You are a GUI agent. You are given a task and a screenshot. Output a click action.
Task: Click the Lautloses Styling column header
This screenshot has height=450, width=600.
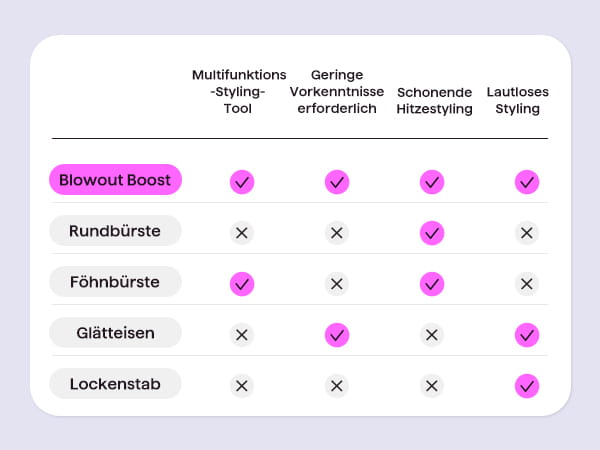click(x=517, y=100)
